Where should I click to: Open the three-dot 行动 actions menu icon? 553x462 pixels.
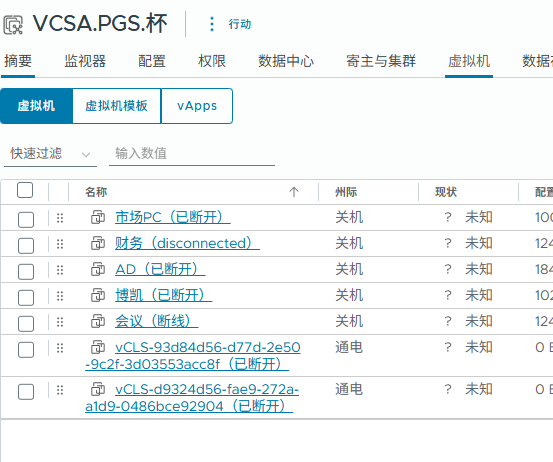pyautogui.click(x=212, y=24)
